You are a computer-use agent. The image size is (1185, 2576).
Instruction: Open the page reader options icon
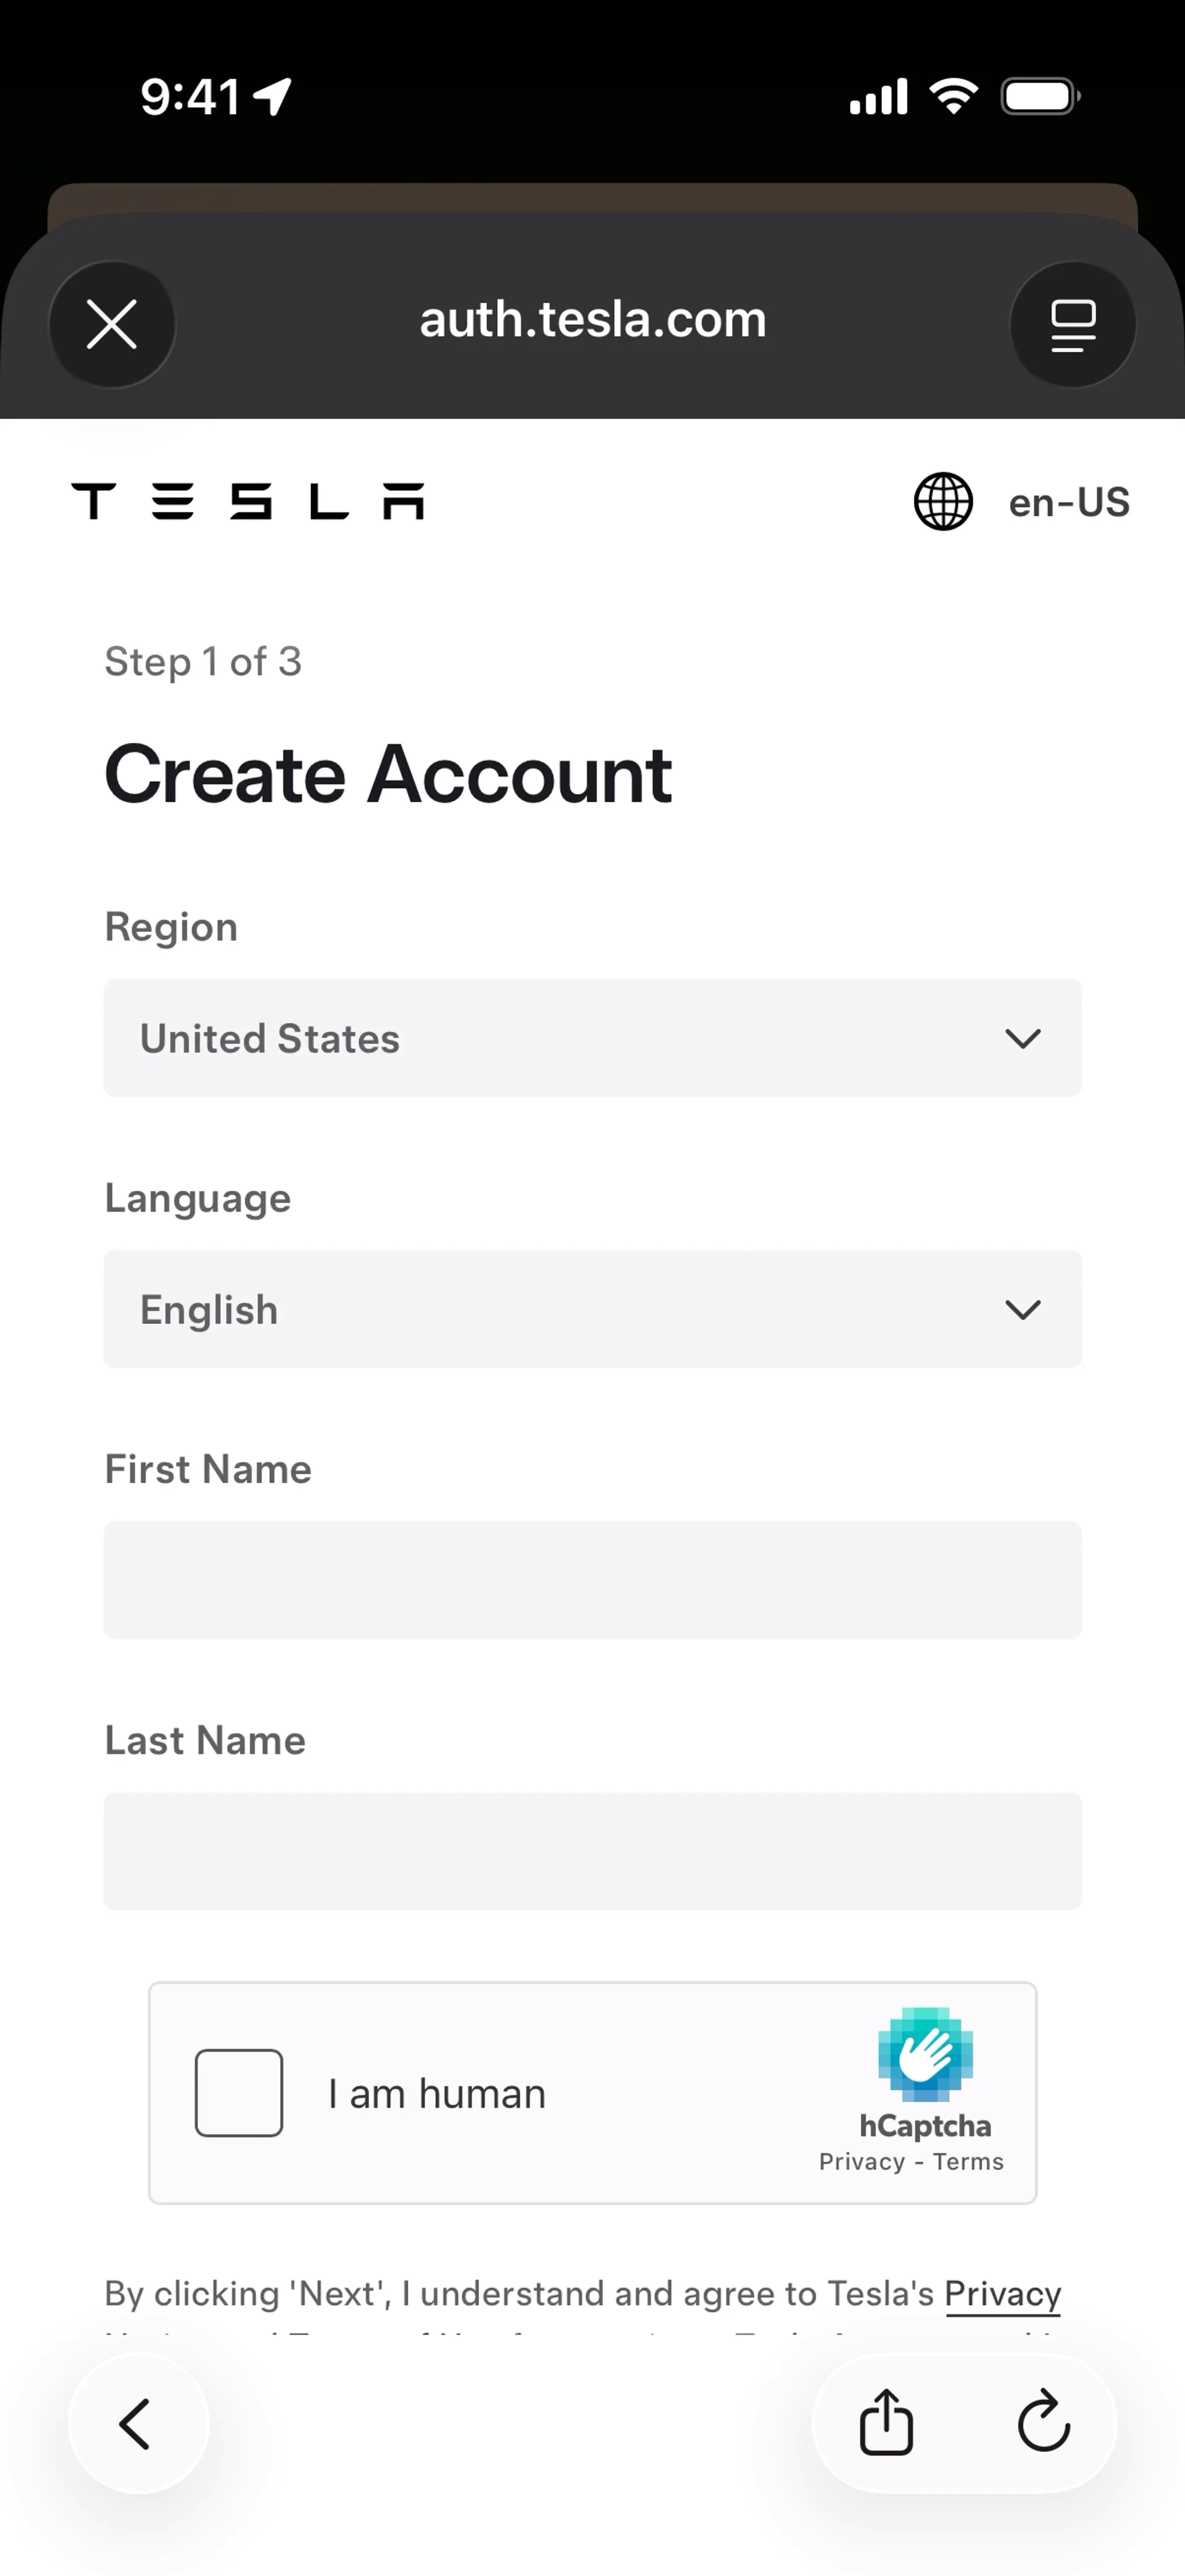click(x=1073, y=325)
